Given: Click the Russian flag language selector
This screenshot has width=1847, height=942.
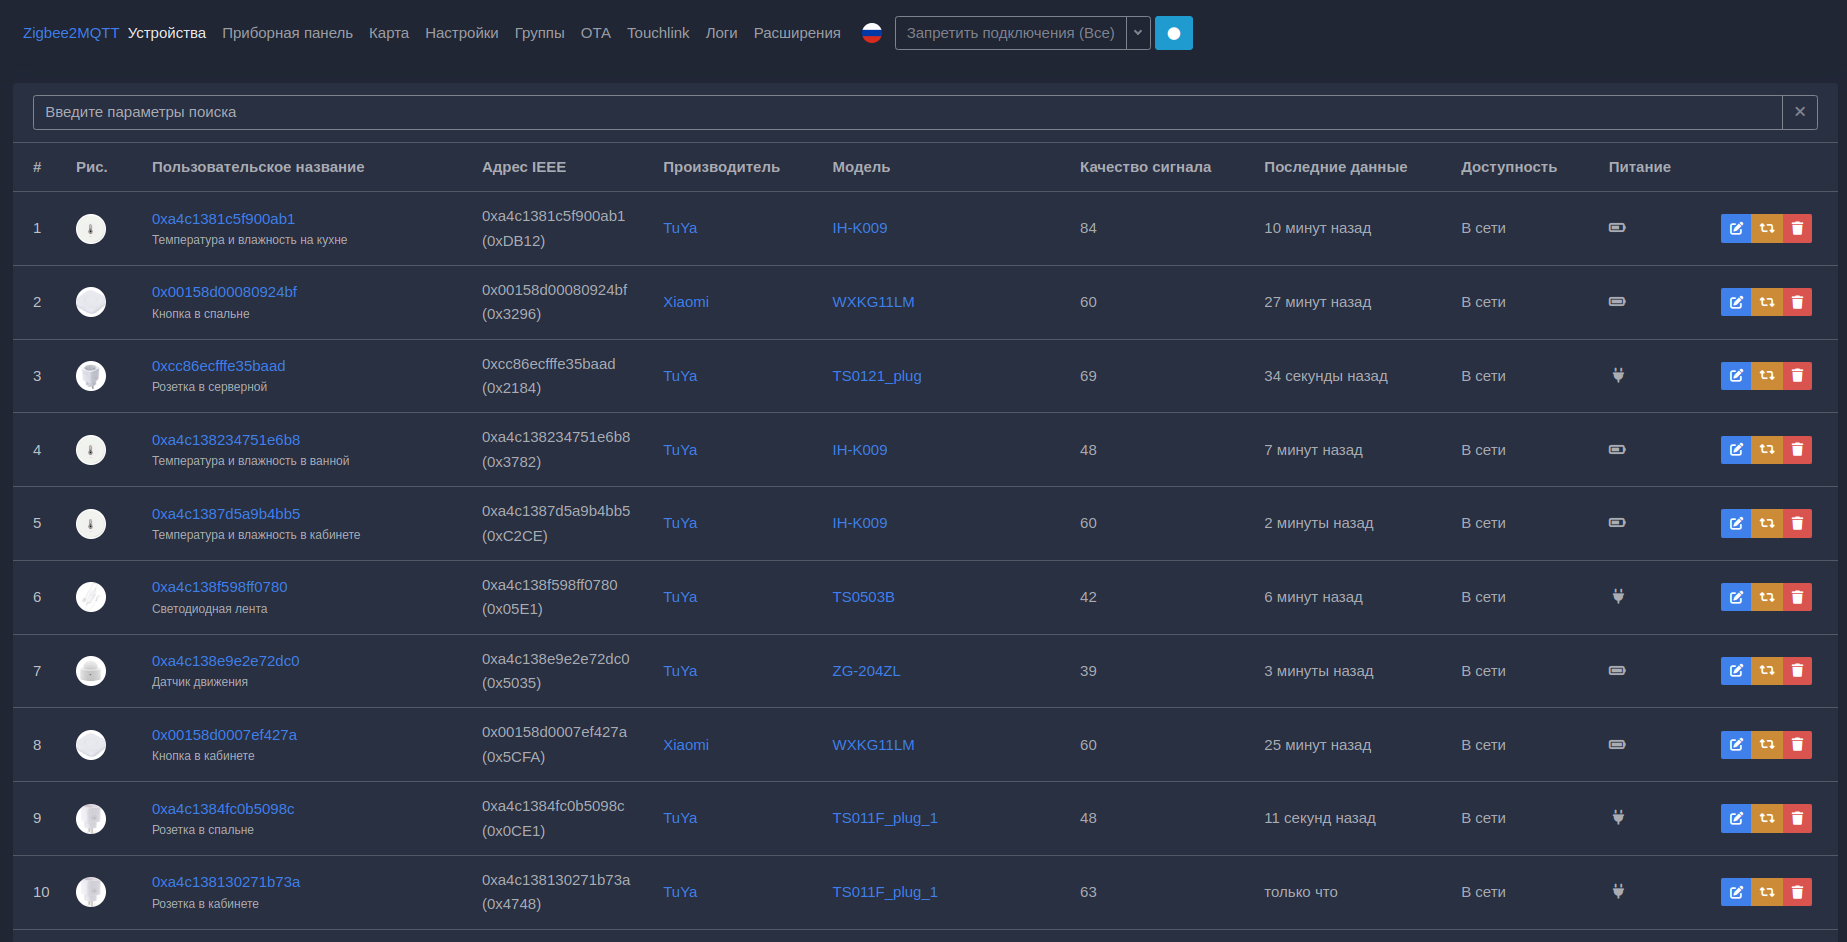Looking at the screenshot, I should (x=872, y=33).
